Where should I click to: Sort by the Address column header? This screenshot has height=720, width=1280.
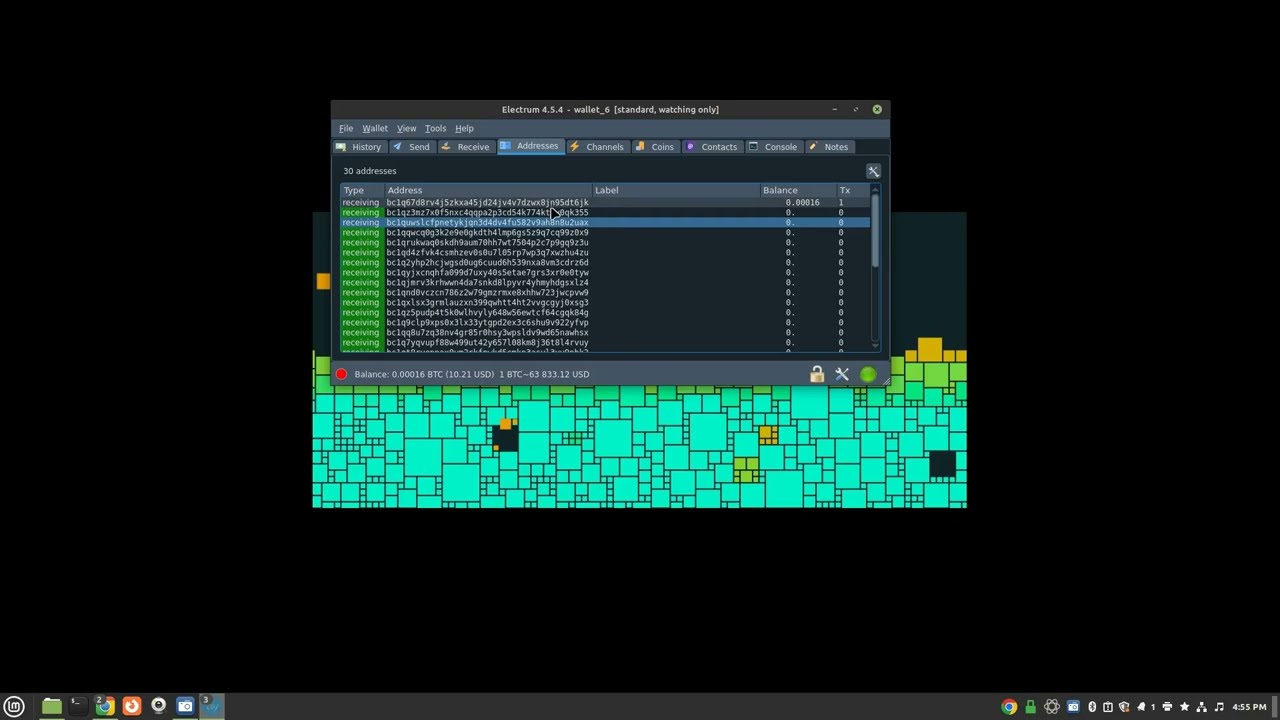pyautogui.click(x=489, y=190)
